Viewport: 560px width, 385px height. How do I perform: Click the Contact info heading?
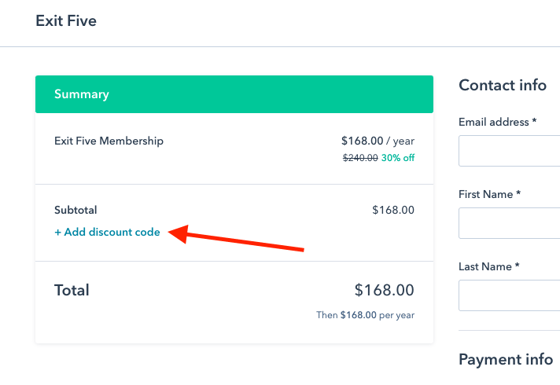[502, 85]
